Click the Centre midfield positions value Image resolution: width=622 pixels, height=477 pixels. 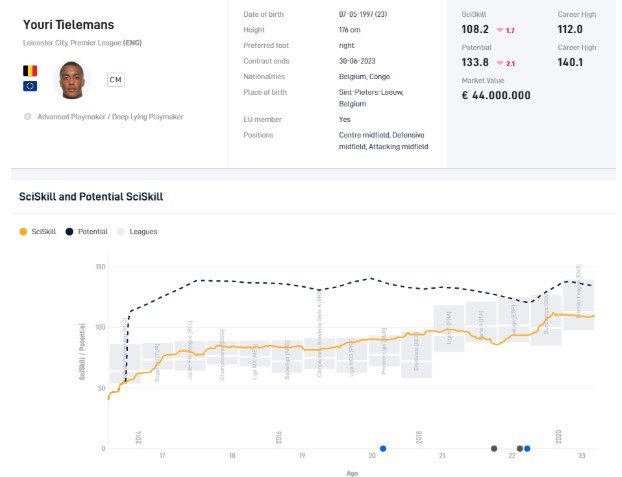383,141
